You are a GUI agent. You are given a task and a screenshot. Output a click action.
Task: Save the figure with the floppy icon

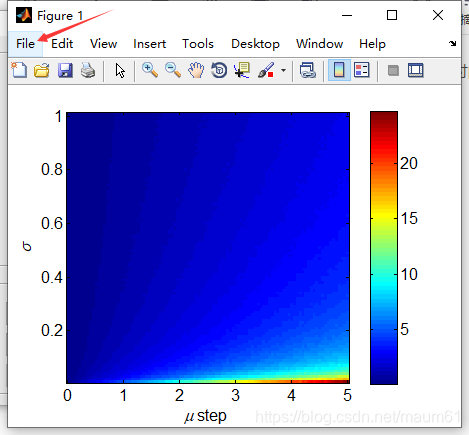click(x=65, y=70)
